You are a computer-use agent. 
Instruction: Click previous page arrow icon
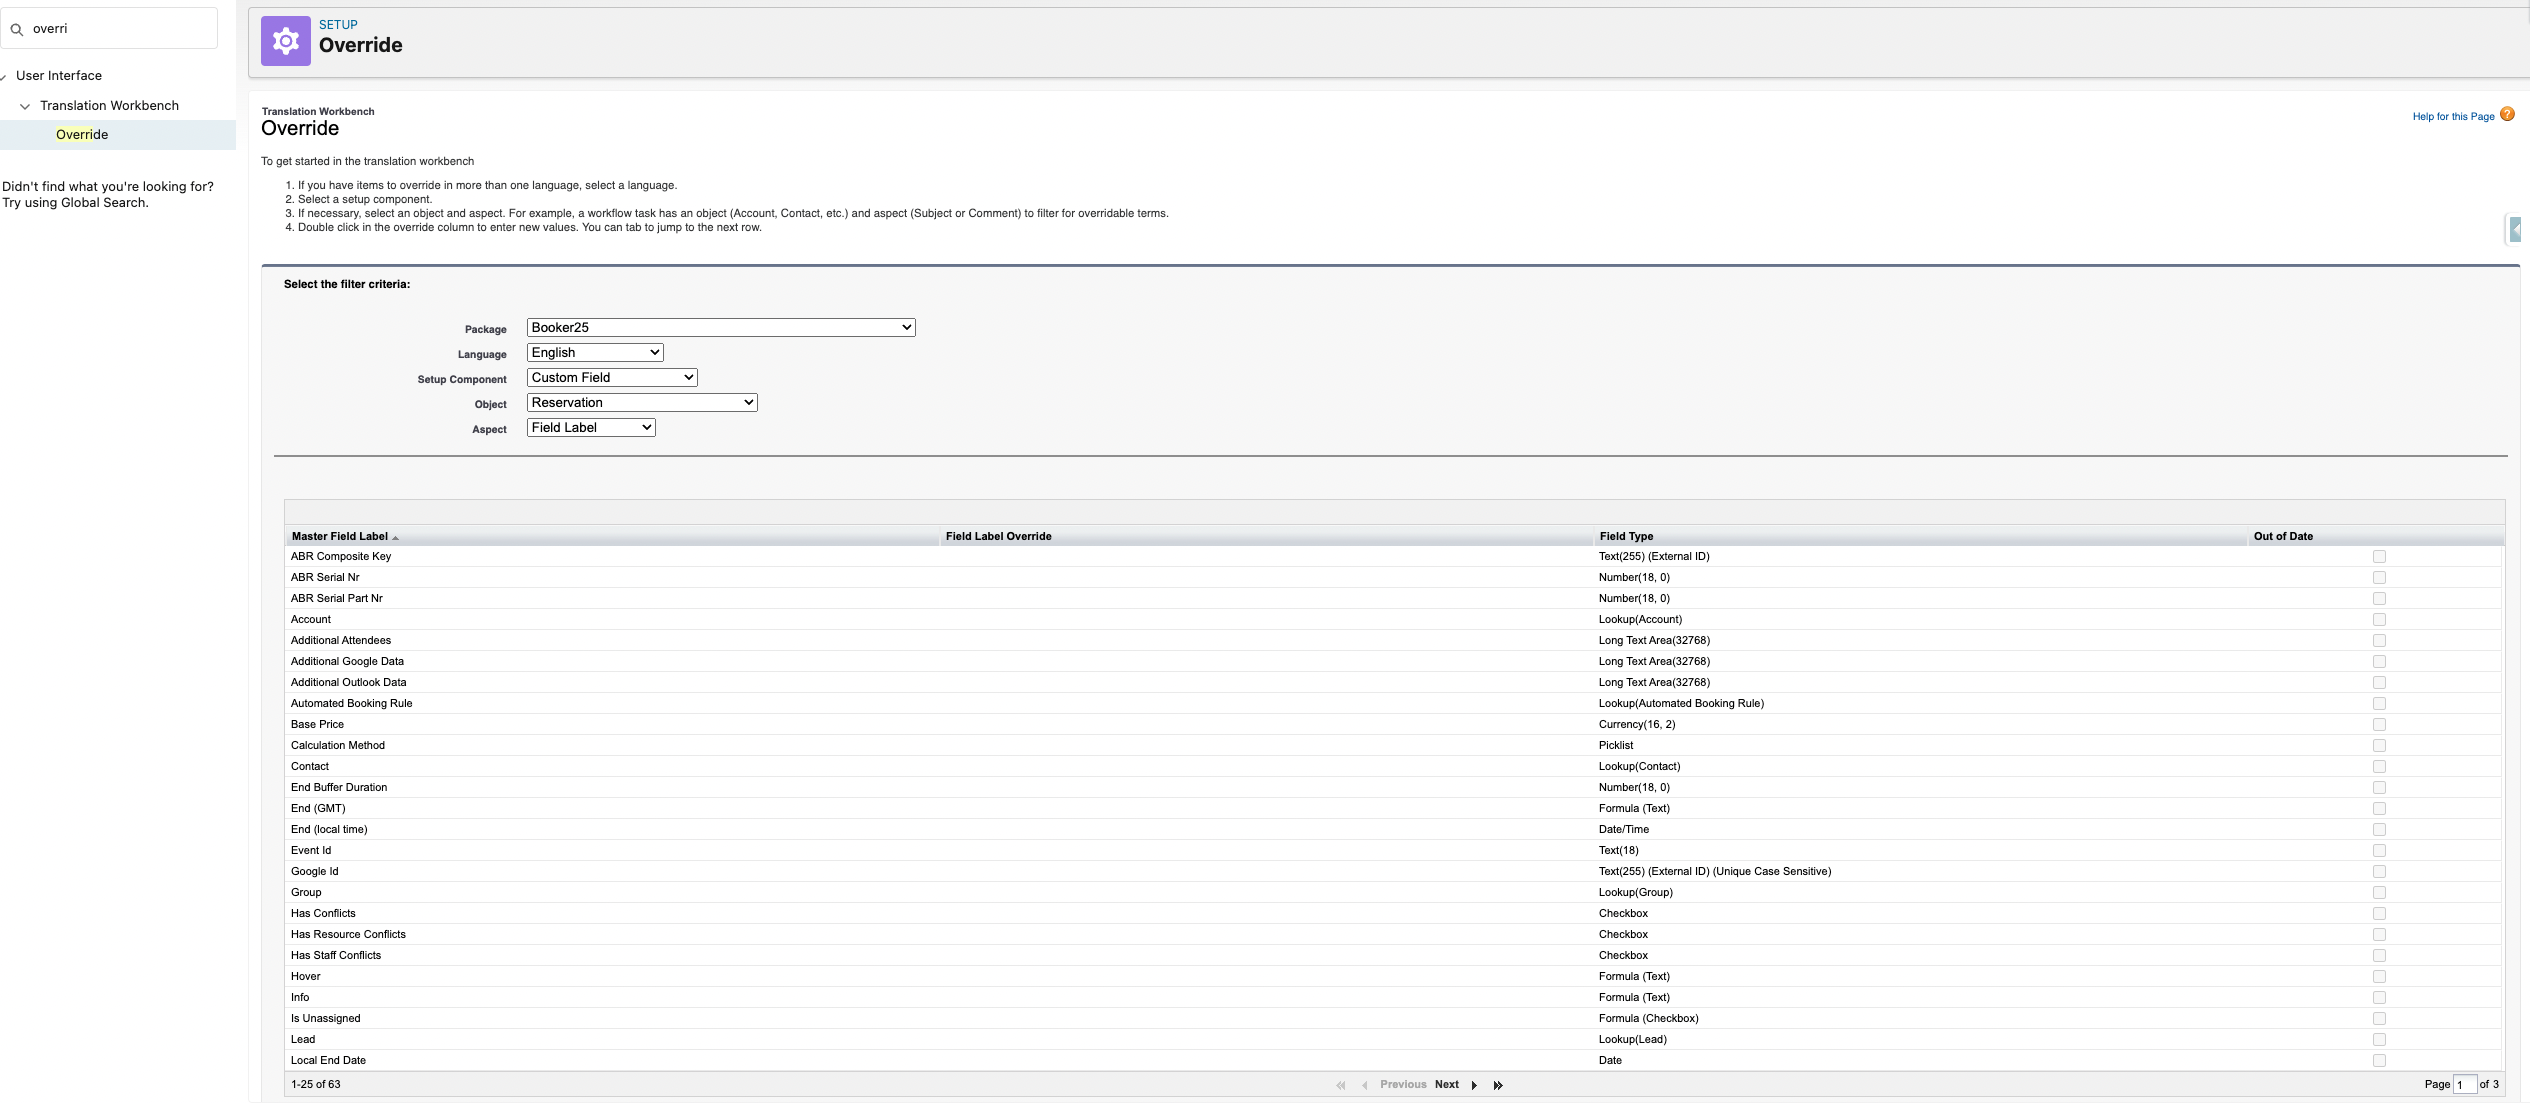[x=1365, y=1085]
